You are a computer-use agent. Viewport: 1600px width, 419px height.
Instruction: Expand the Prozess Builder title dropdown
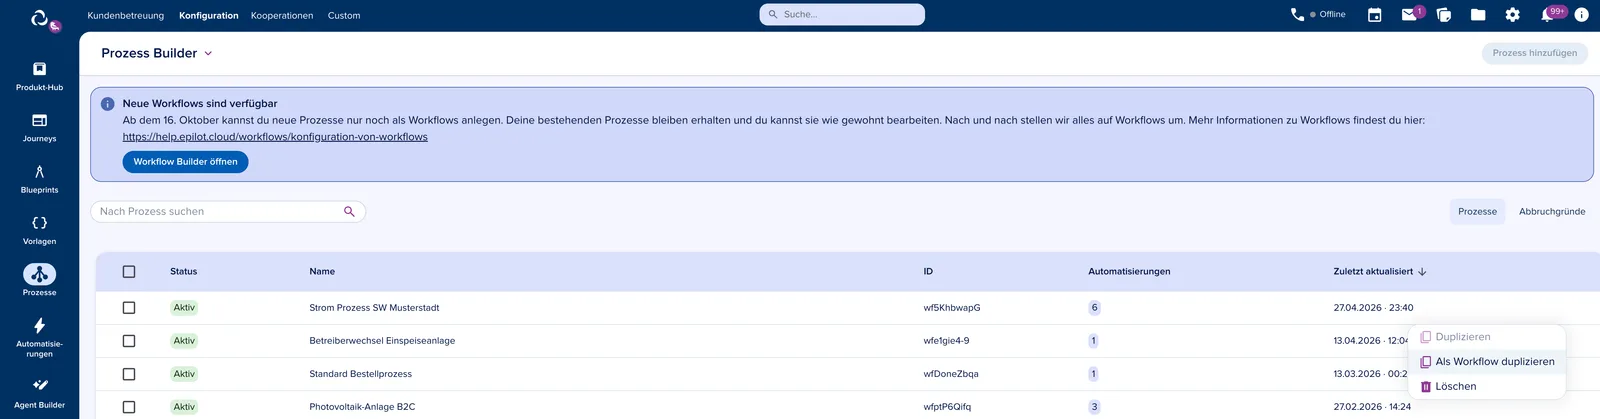point(208,54)
